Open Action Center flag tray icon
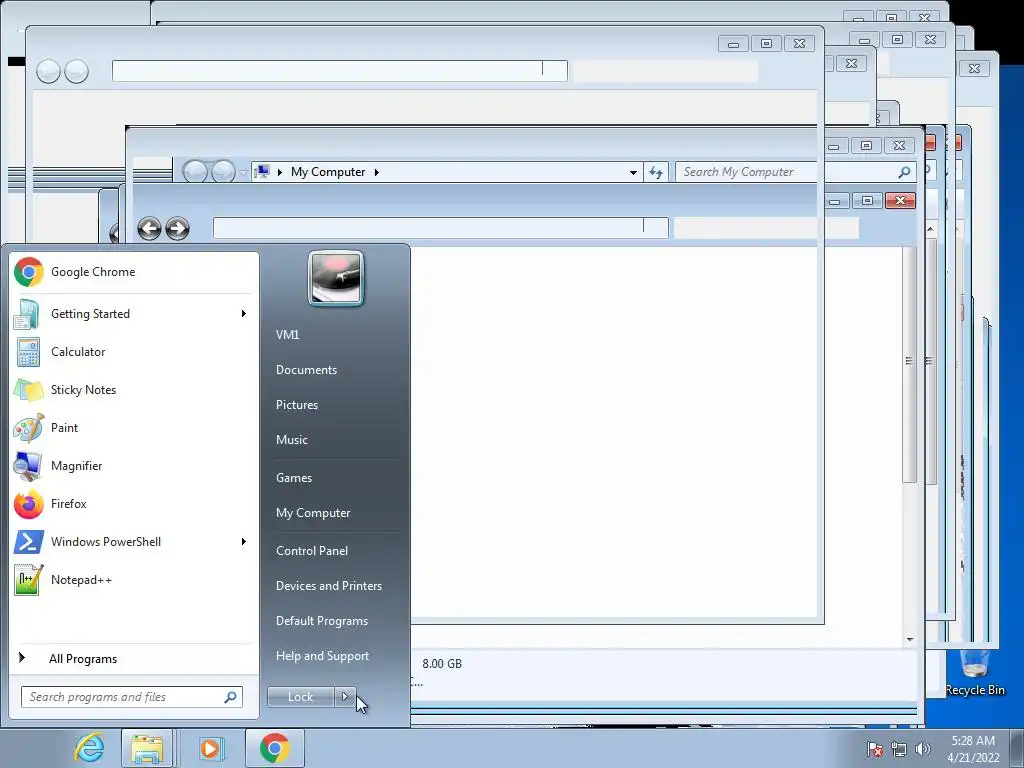1024x768 pixels. tap(875, 749)
